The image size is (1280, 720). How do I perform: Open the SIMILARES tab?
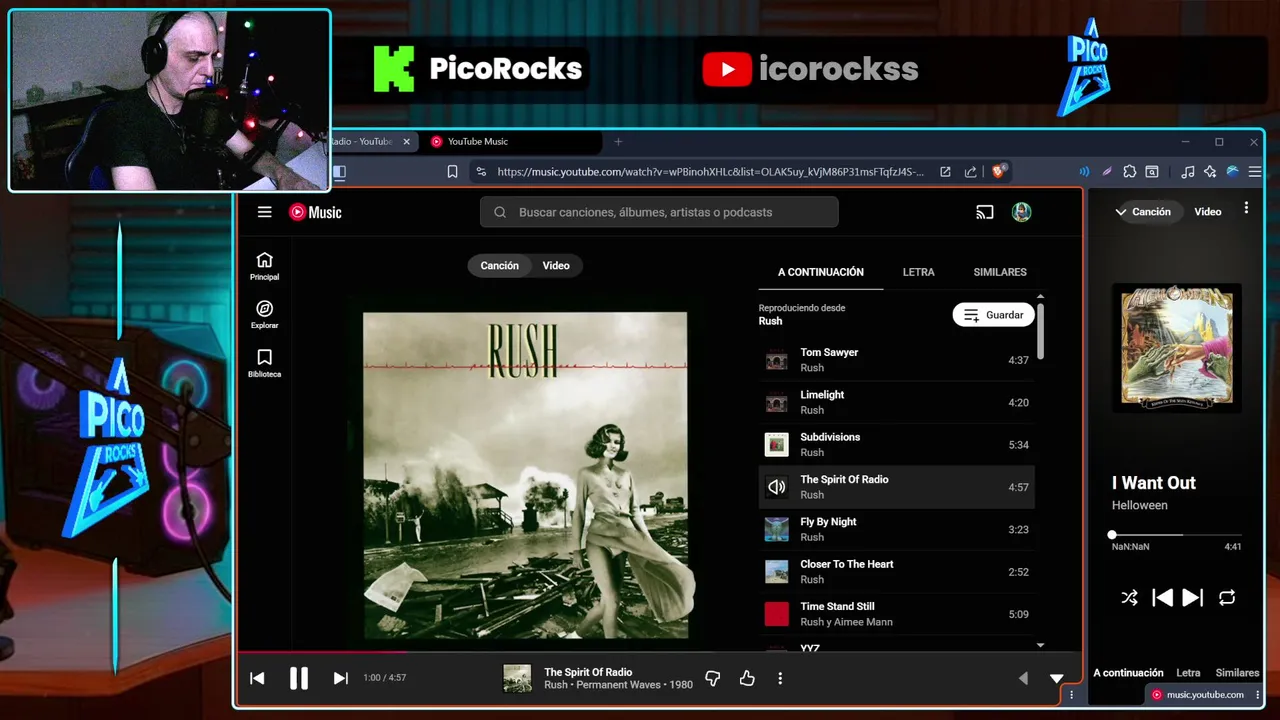[x=1000, y=272]
